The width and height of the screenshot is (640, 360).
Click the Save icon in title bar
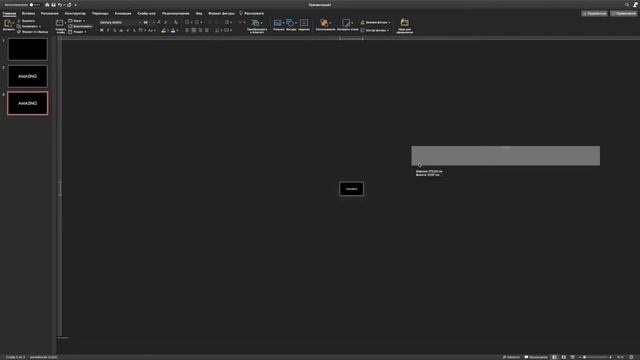pyautogui.click(x=53, y=5)
